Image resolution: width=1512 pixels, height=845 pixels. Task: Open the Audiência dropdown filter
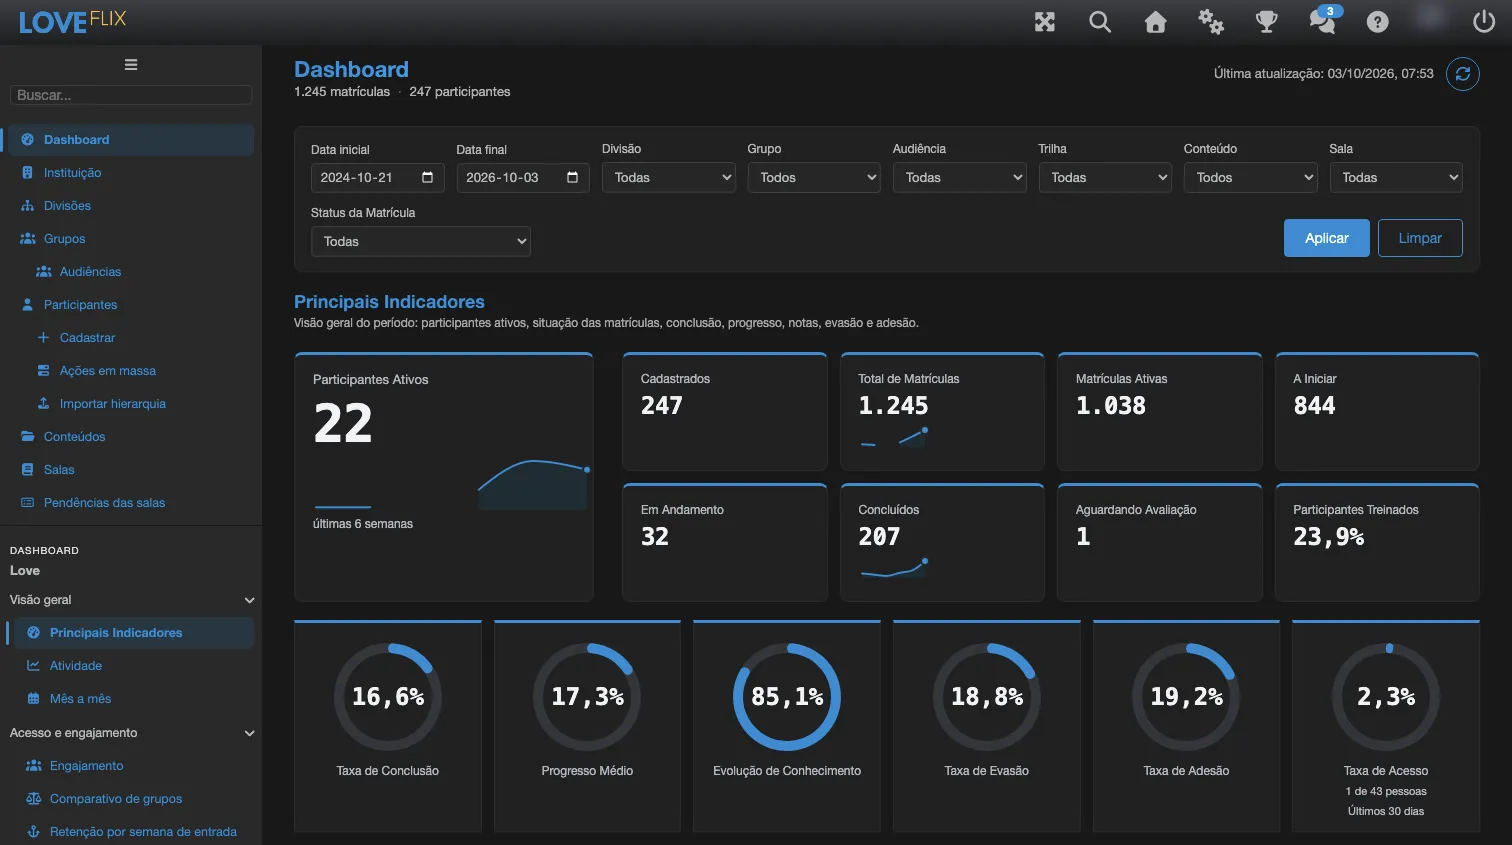pos(960,178)
